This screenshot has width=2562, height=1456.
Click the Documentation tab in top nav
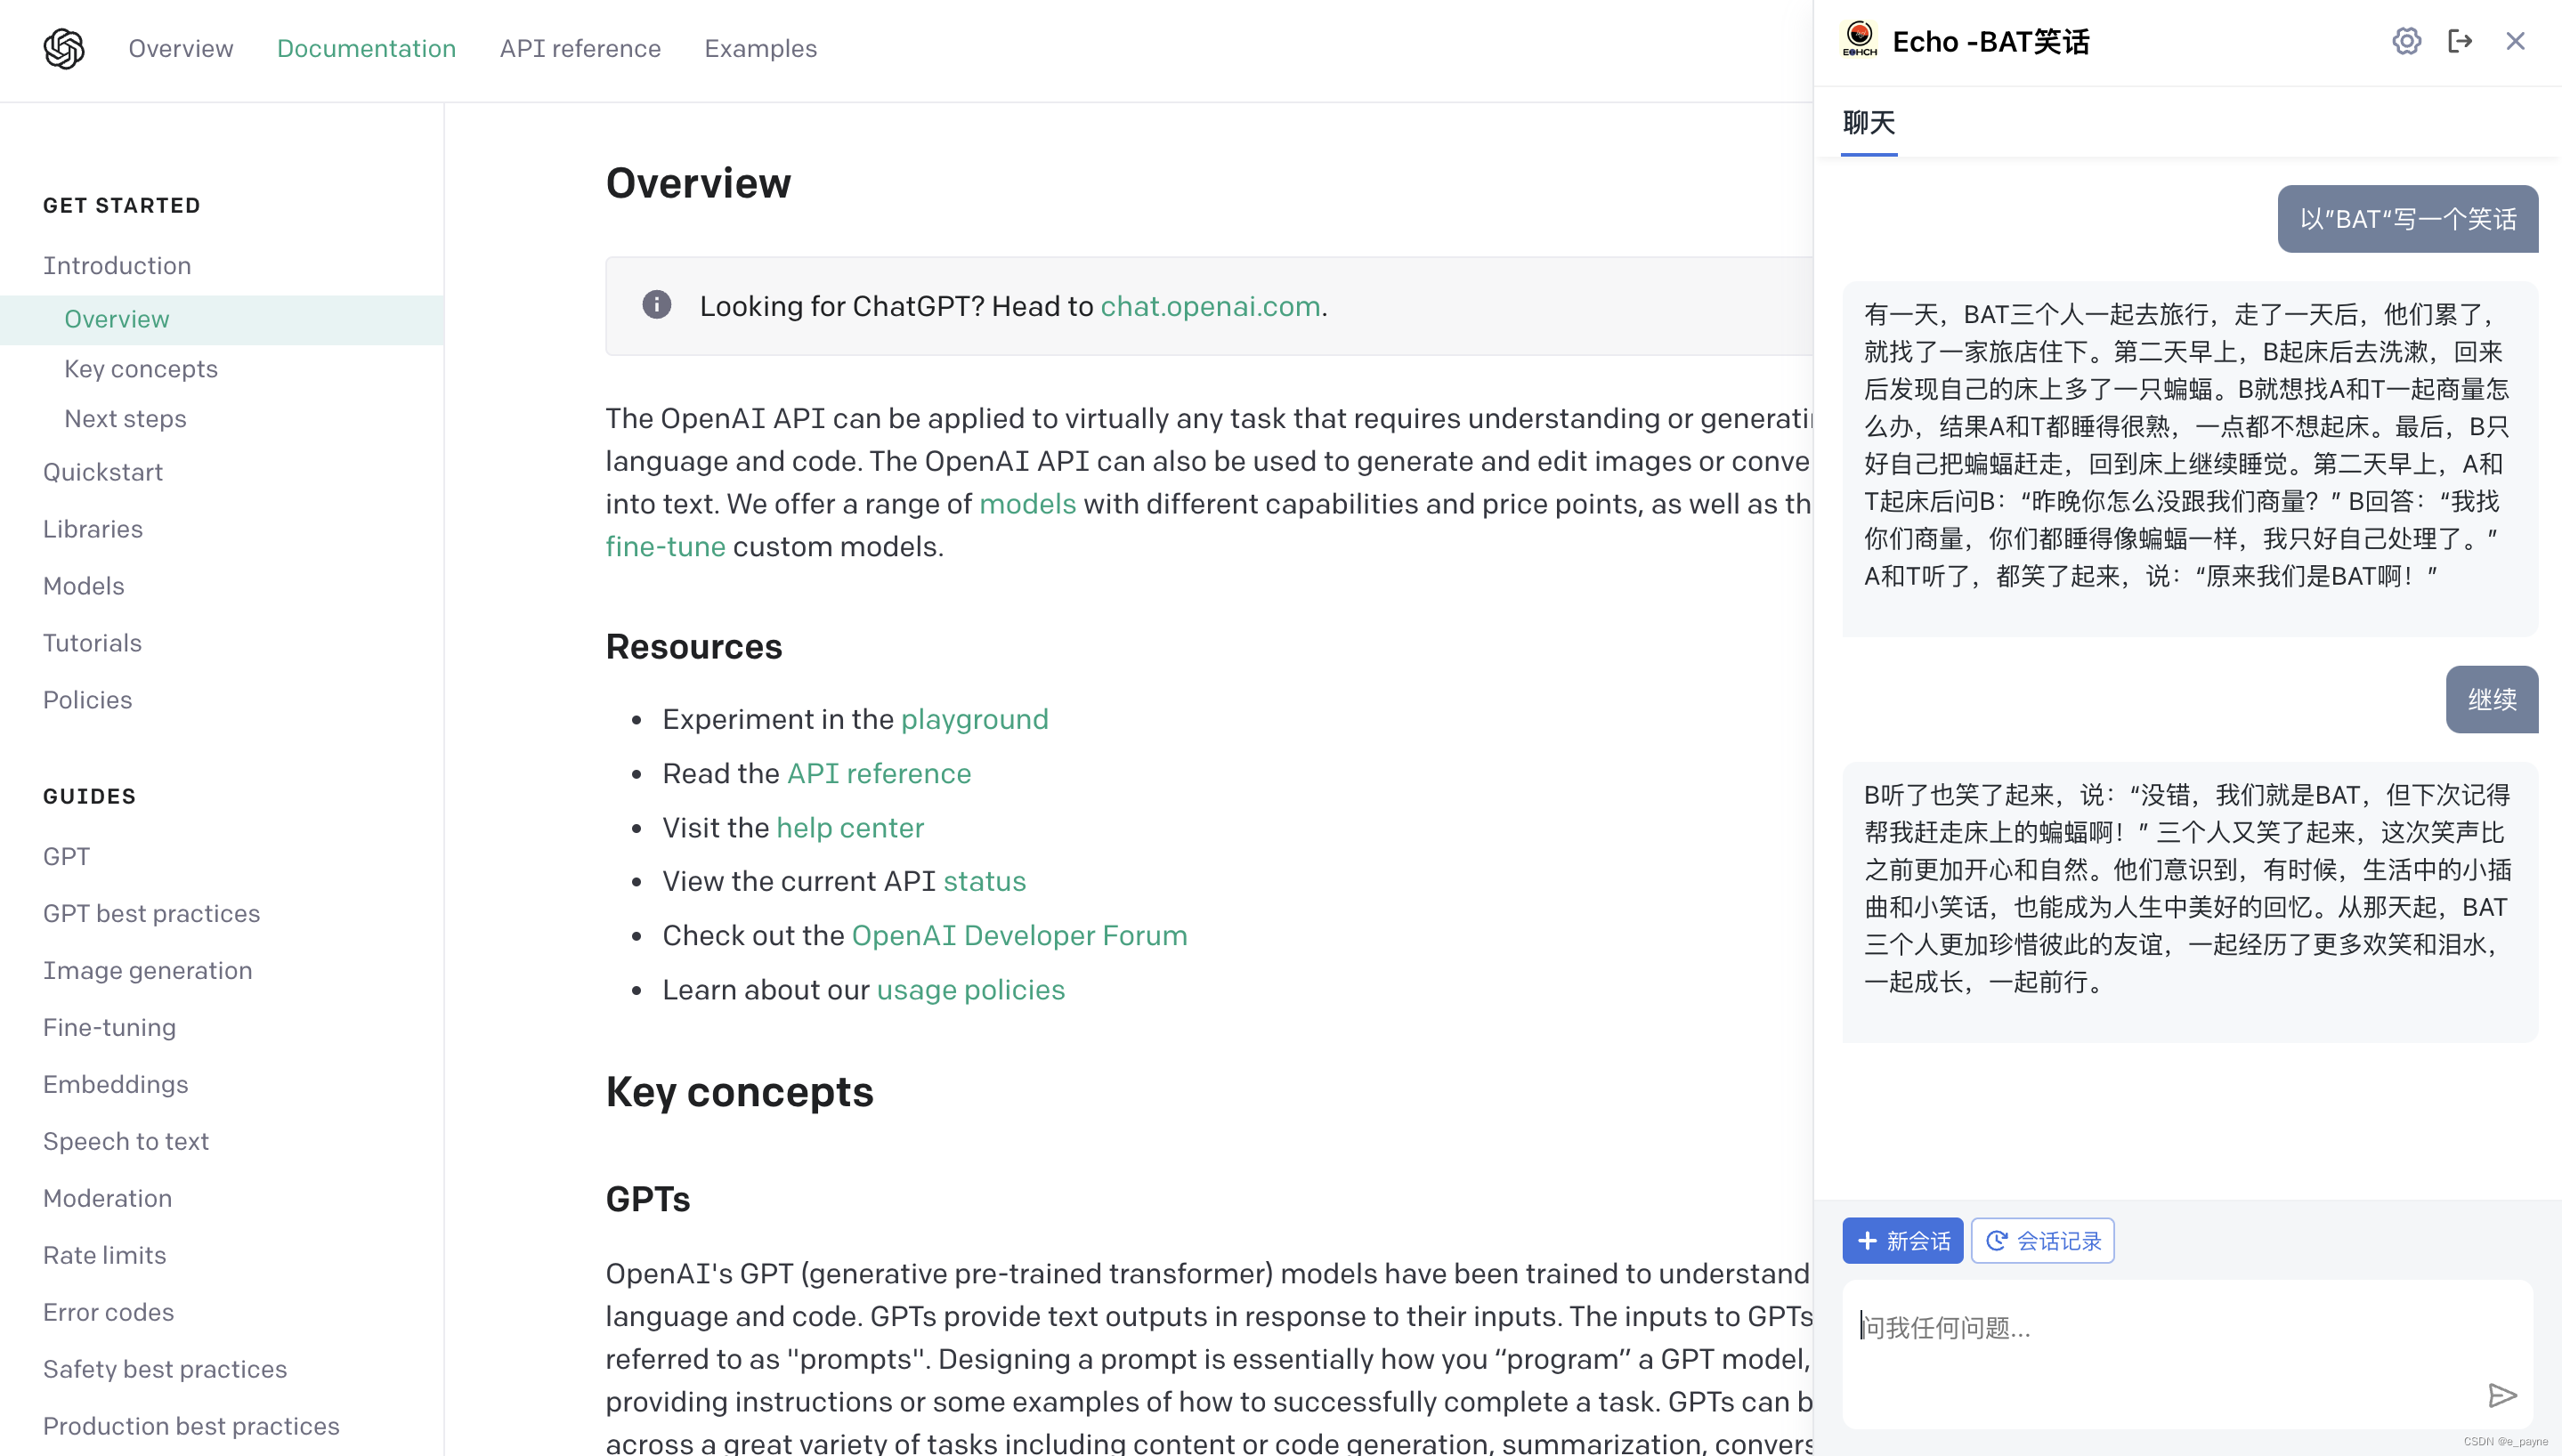[x=366, y=49]
